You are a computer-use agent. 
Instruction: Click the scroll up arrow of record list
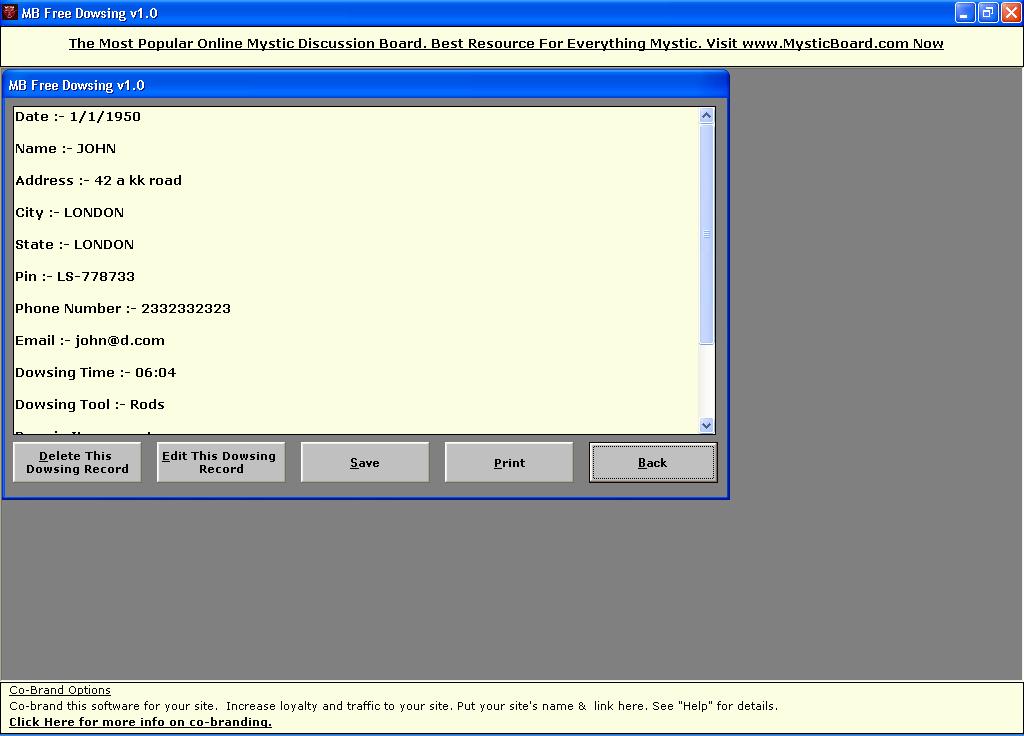coord(706,116)
